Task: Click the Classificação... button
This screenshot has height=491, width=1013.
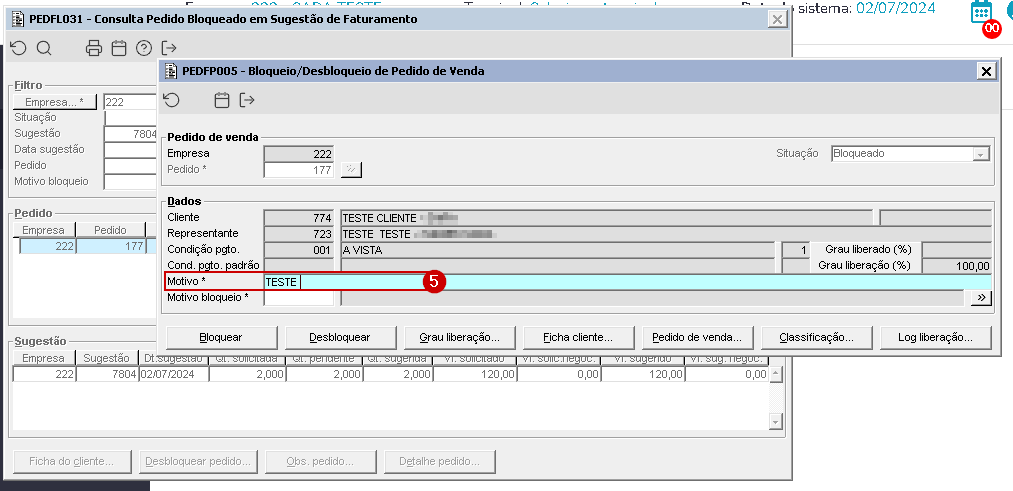Action: [817, 337]
